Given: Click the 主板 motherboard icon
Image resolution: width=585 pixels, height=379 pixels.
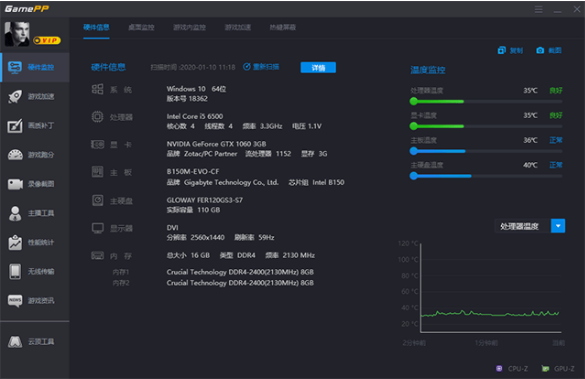Looking at the screenshot, I should point(97,172).
